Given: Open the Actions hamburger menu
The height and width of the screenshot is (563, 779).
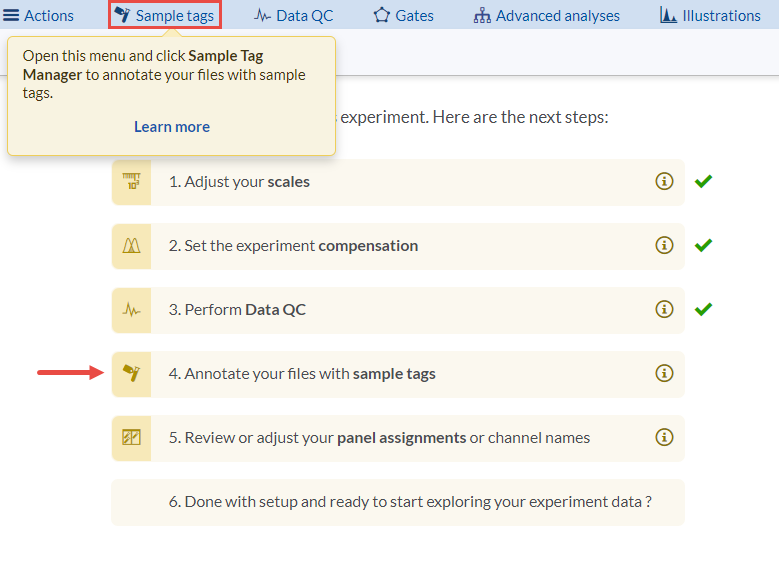Looking at the screenshot, I should (x=39, y=15).
